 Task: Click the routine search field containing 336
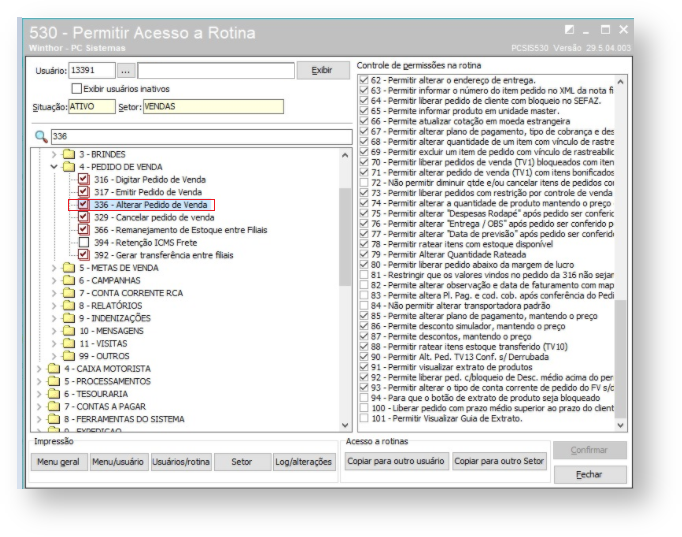(201, 137)
